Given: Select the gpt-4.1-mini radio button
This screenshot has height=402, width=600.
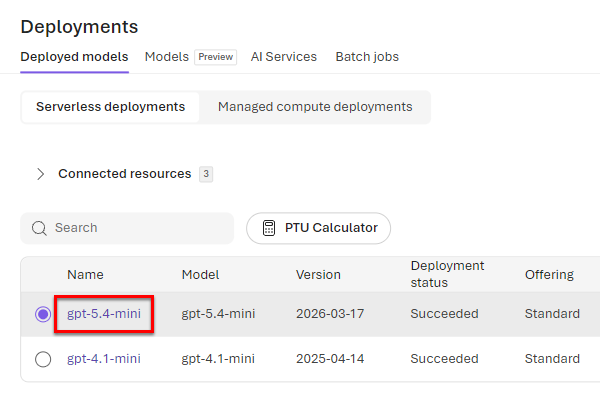Looking at the screenshot, I should (43, 359).
